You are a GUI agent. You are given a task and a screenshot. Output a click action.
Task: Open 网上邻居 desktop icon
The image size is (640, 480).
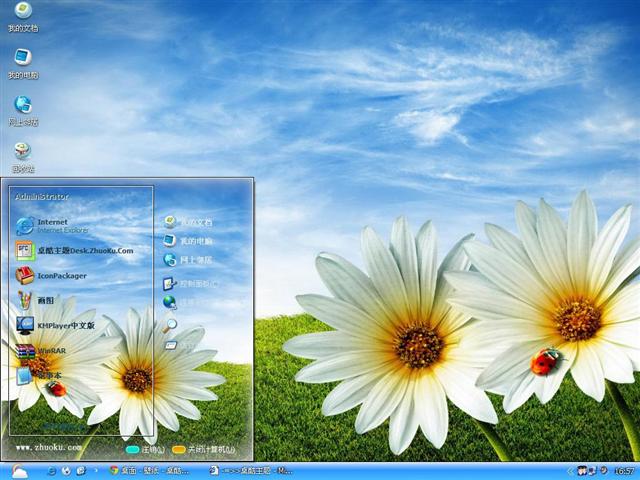[23, 111]
